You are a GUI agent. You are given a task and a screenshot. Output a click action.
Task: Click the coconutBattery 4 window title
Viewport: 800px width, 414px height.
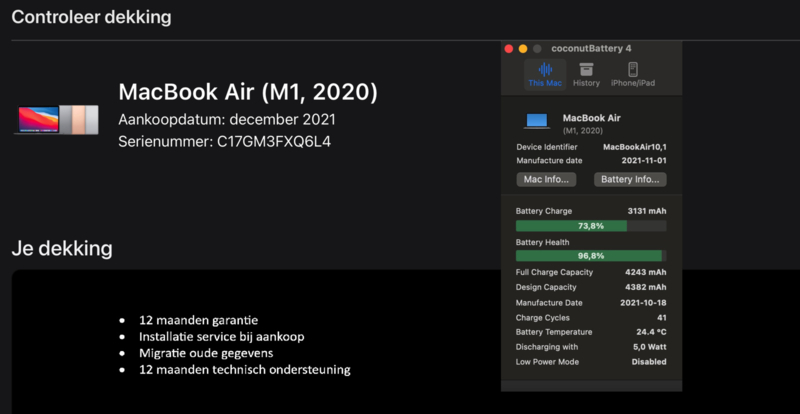click(591, 49)
